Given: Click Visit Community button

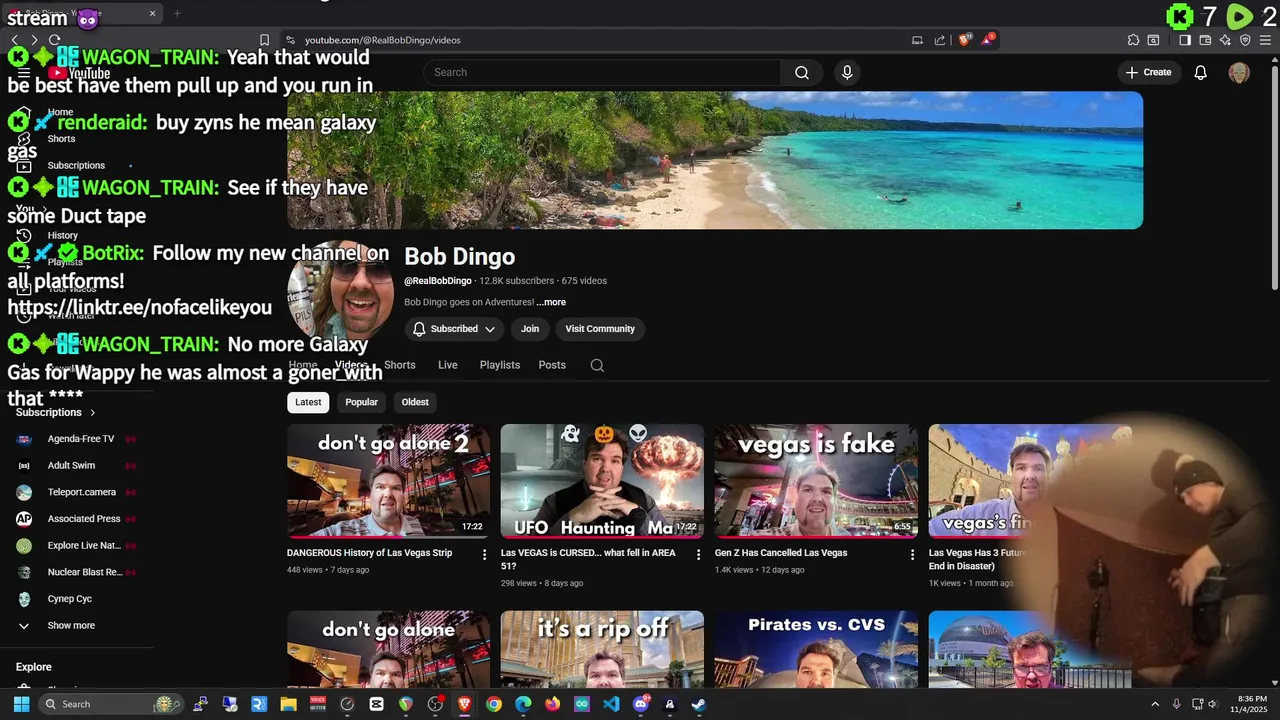Looking at the screenshot, I should [x=600, y=329].
